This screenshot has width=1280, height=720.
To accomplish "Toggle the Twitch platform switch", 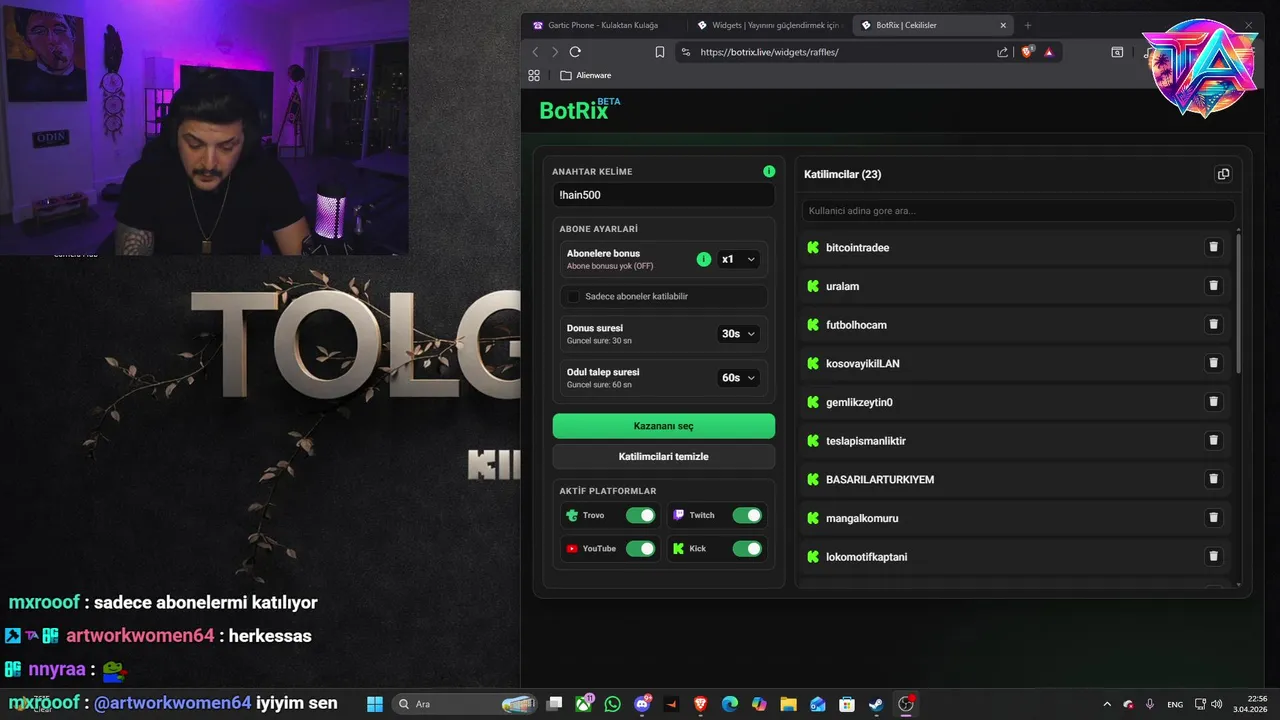I will point(747,515).
